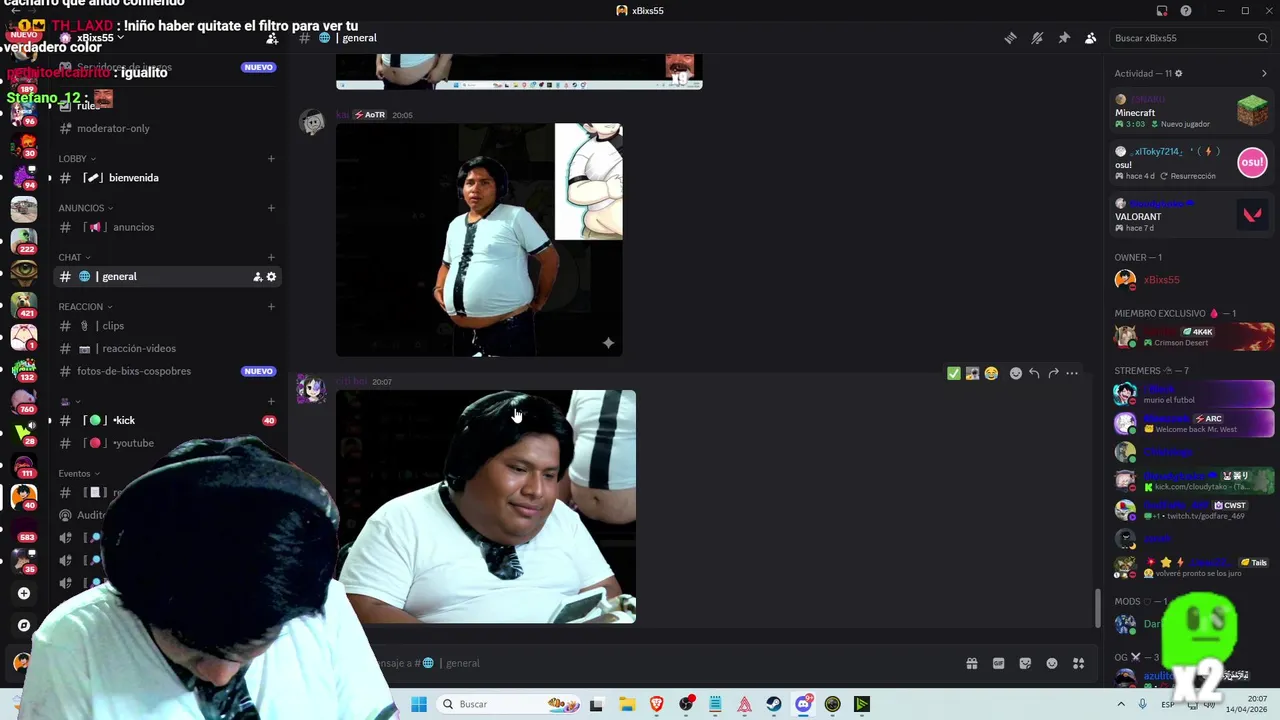Open the Threads panel icon
Viewport: 1280px width, 720px height.
[1010, 38]
